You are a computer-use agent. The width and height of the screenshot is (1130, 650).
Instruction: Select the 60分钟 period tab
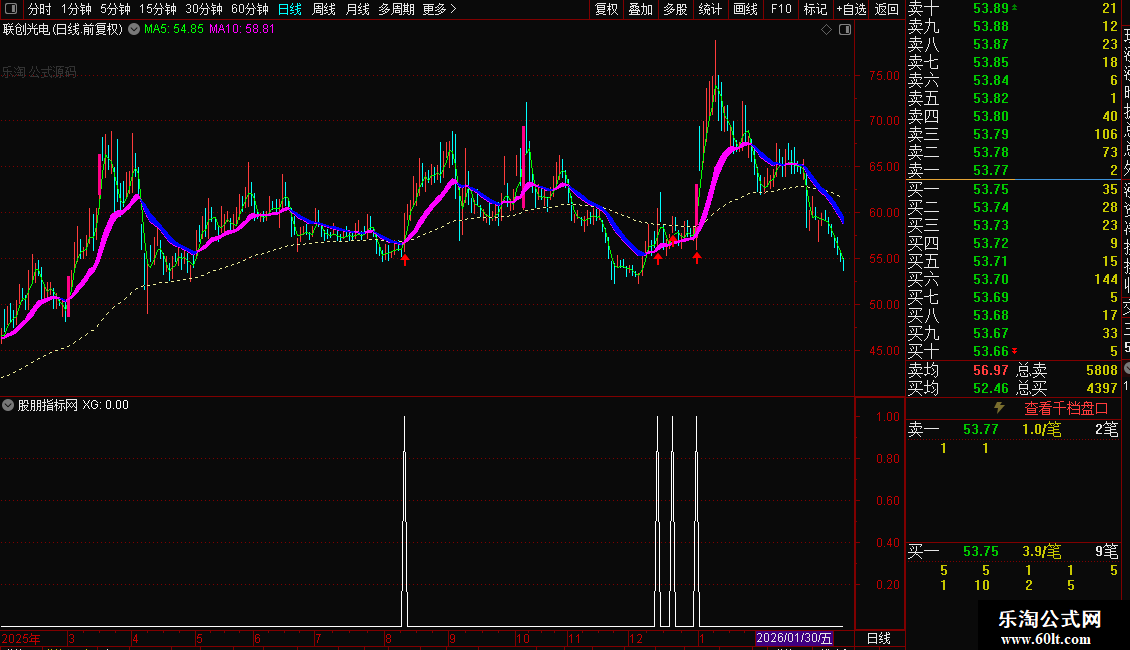(x=250, y=9)
